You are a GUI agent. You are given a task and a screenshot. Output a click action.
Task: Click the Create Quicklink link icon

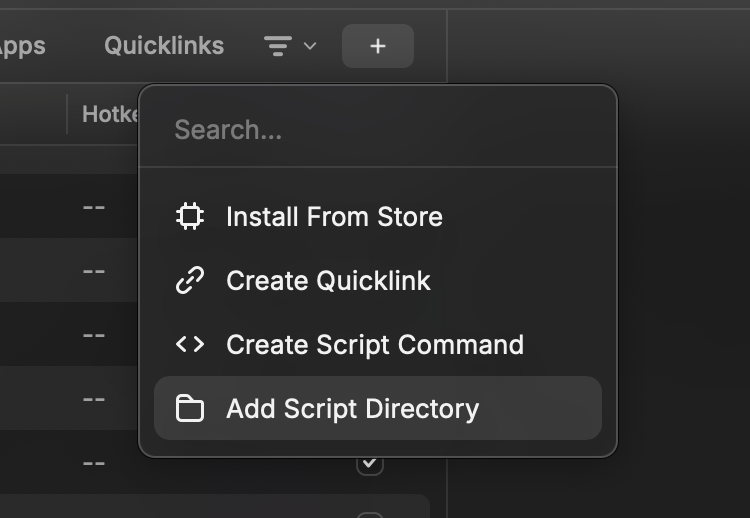190,280
